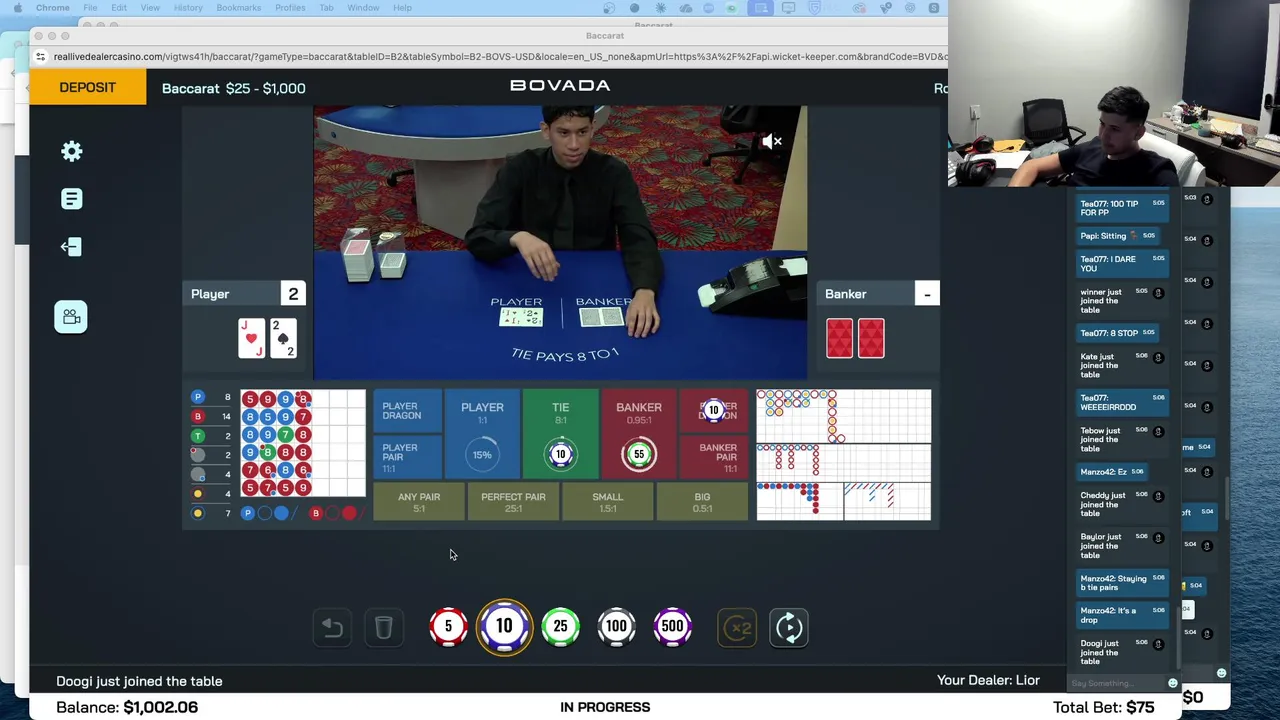Bet on the TIE 8:1 spot
This screenshot has width=1280, height=720.
(560, 434)
